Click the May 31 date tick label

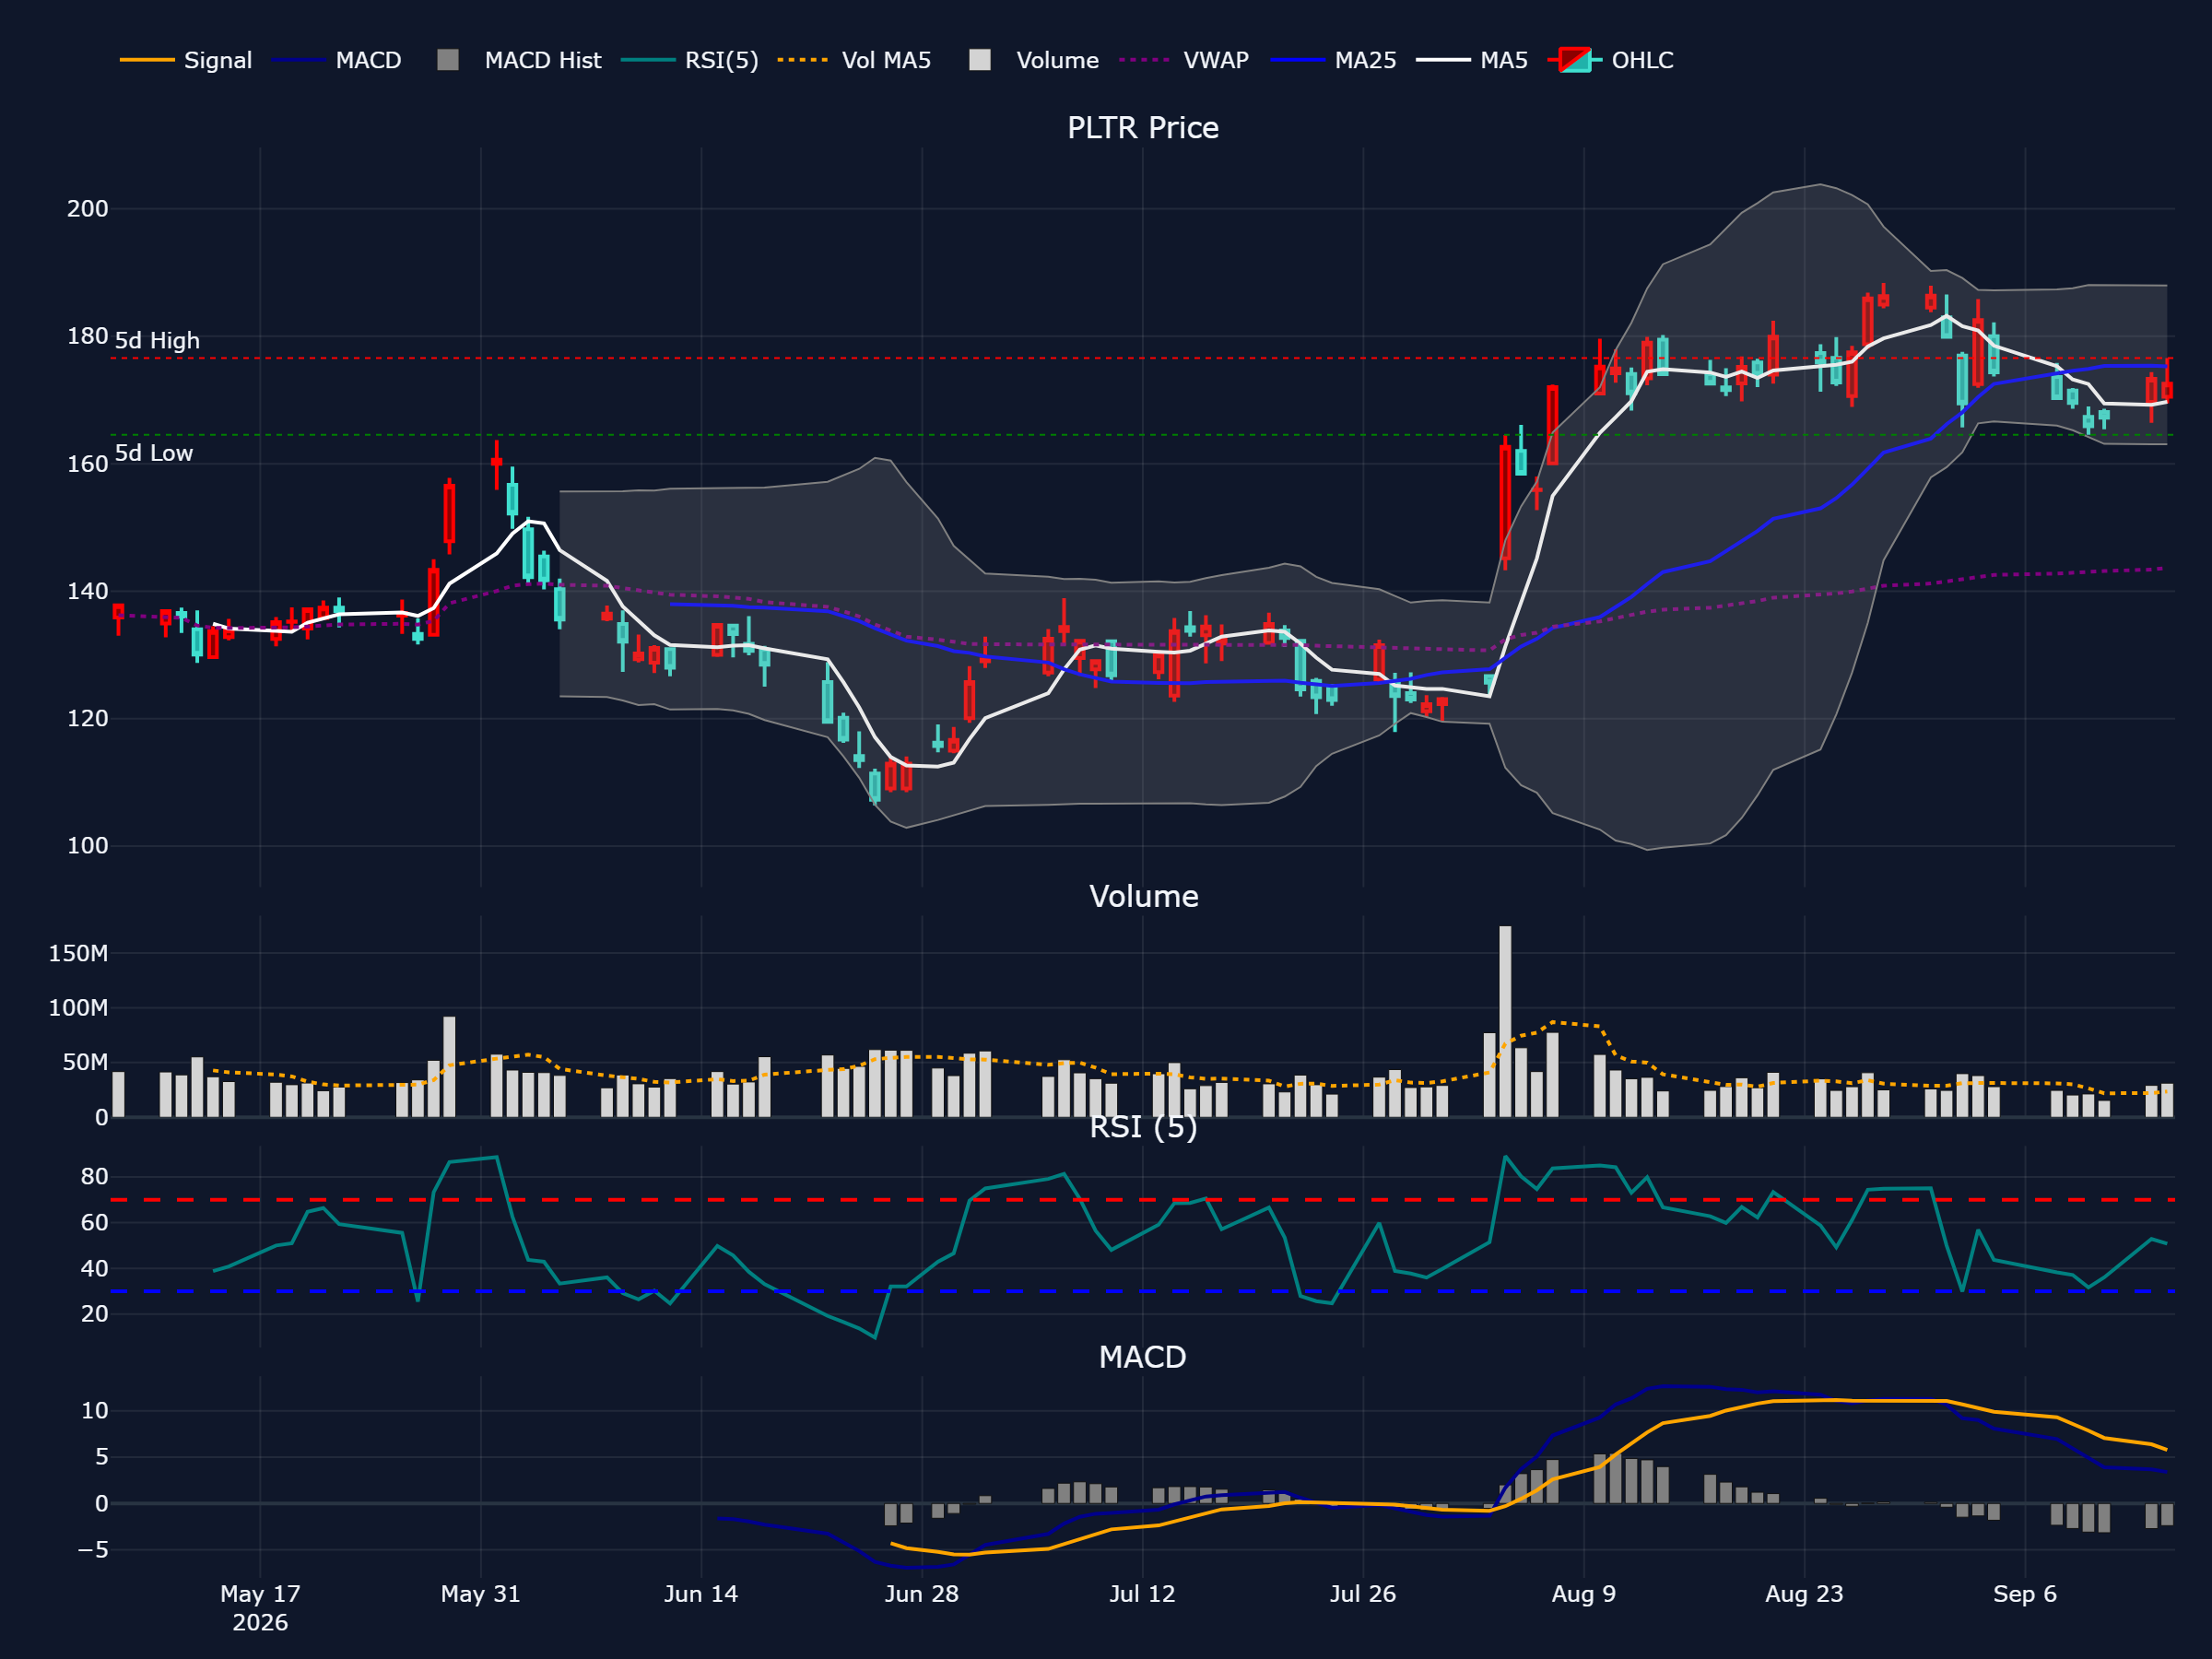[x=481, y=1594]
